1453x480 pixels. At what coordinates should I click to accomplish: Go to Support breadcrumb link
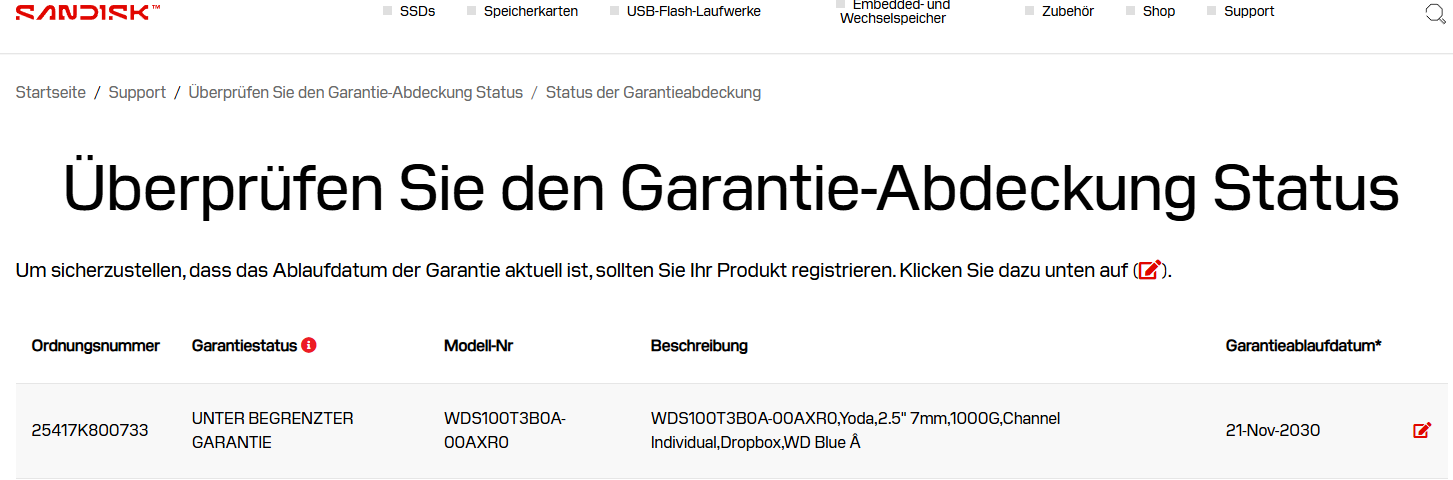pos(137,92)
